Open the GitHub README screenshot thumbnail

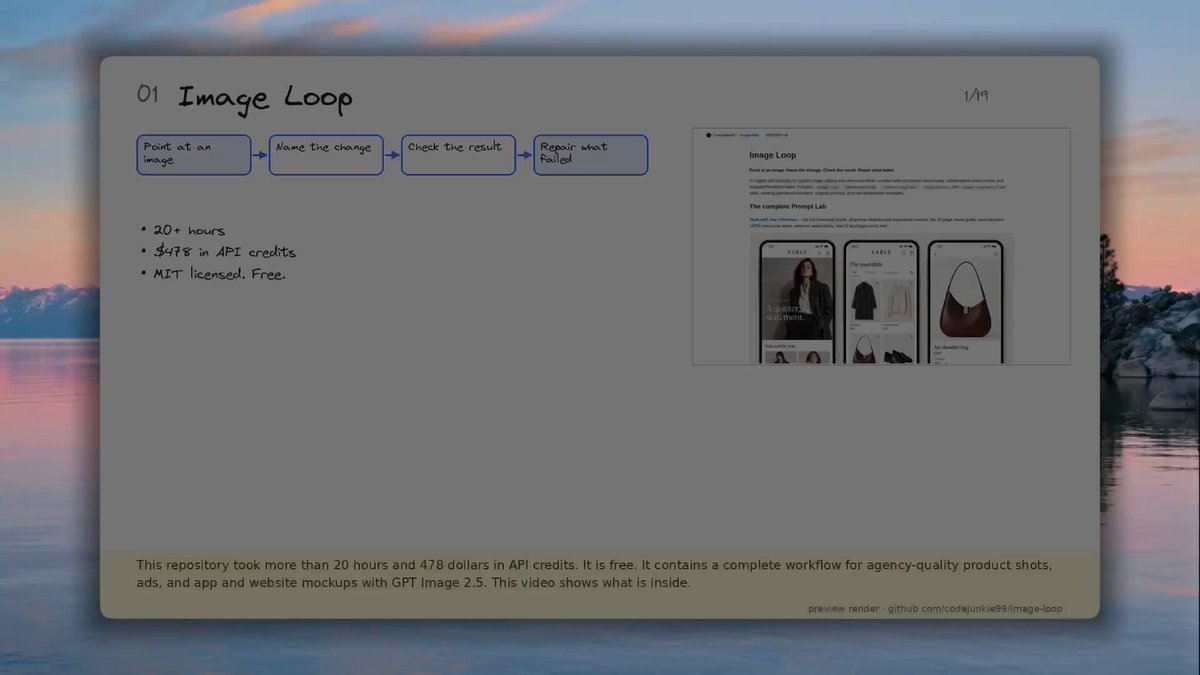click(x=881, y=246)
